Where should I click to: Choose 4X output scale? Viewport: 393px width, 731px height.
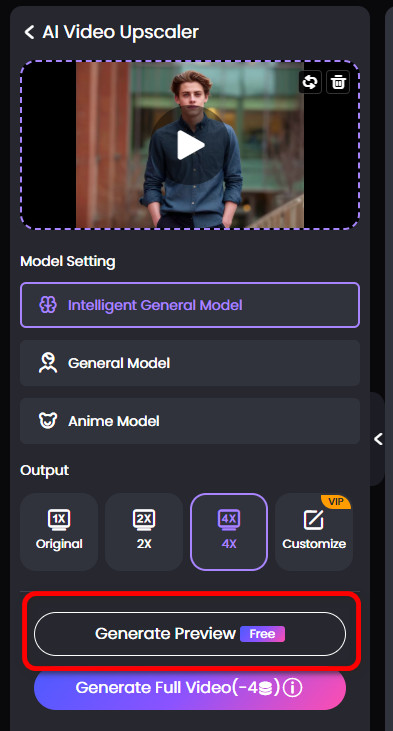click(229, 531)
